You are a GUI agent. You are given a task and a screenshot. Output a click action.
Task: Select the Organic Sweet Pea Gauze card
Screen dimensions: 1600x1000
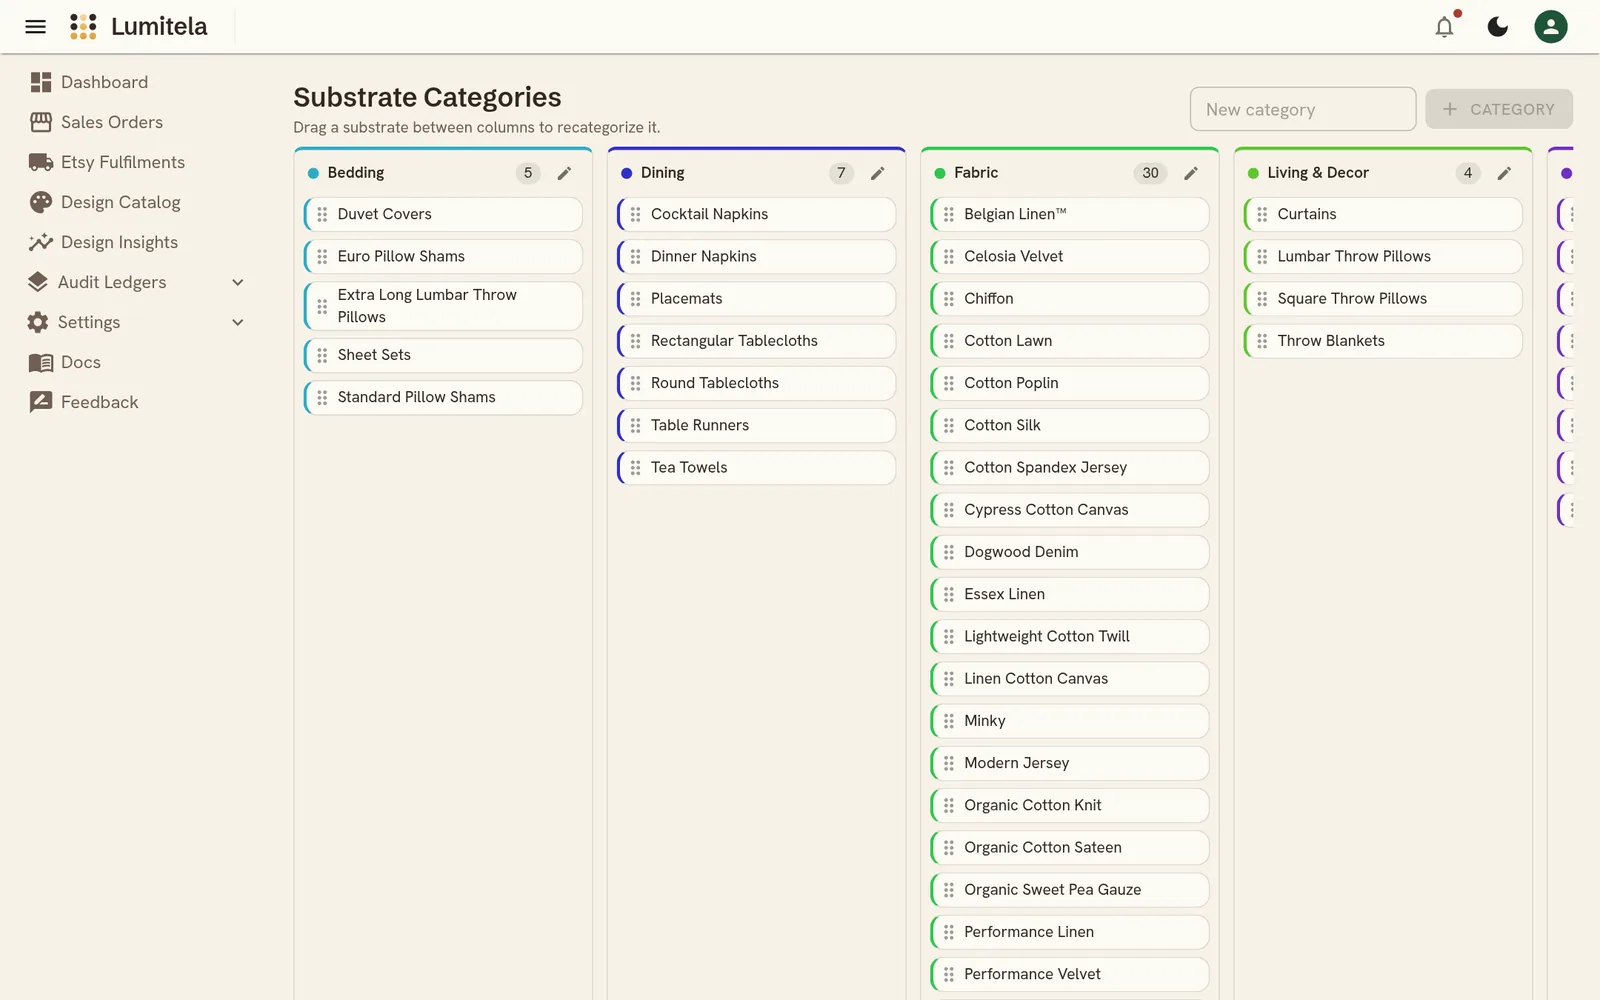tap(1069, 890)
